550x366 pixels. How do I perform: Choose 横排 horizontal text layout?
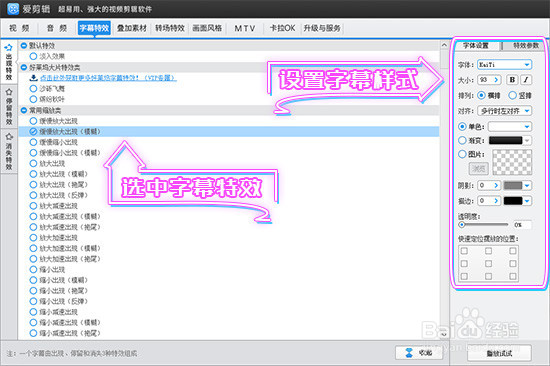[482, 95]
